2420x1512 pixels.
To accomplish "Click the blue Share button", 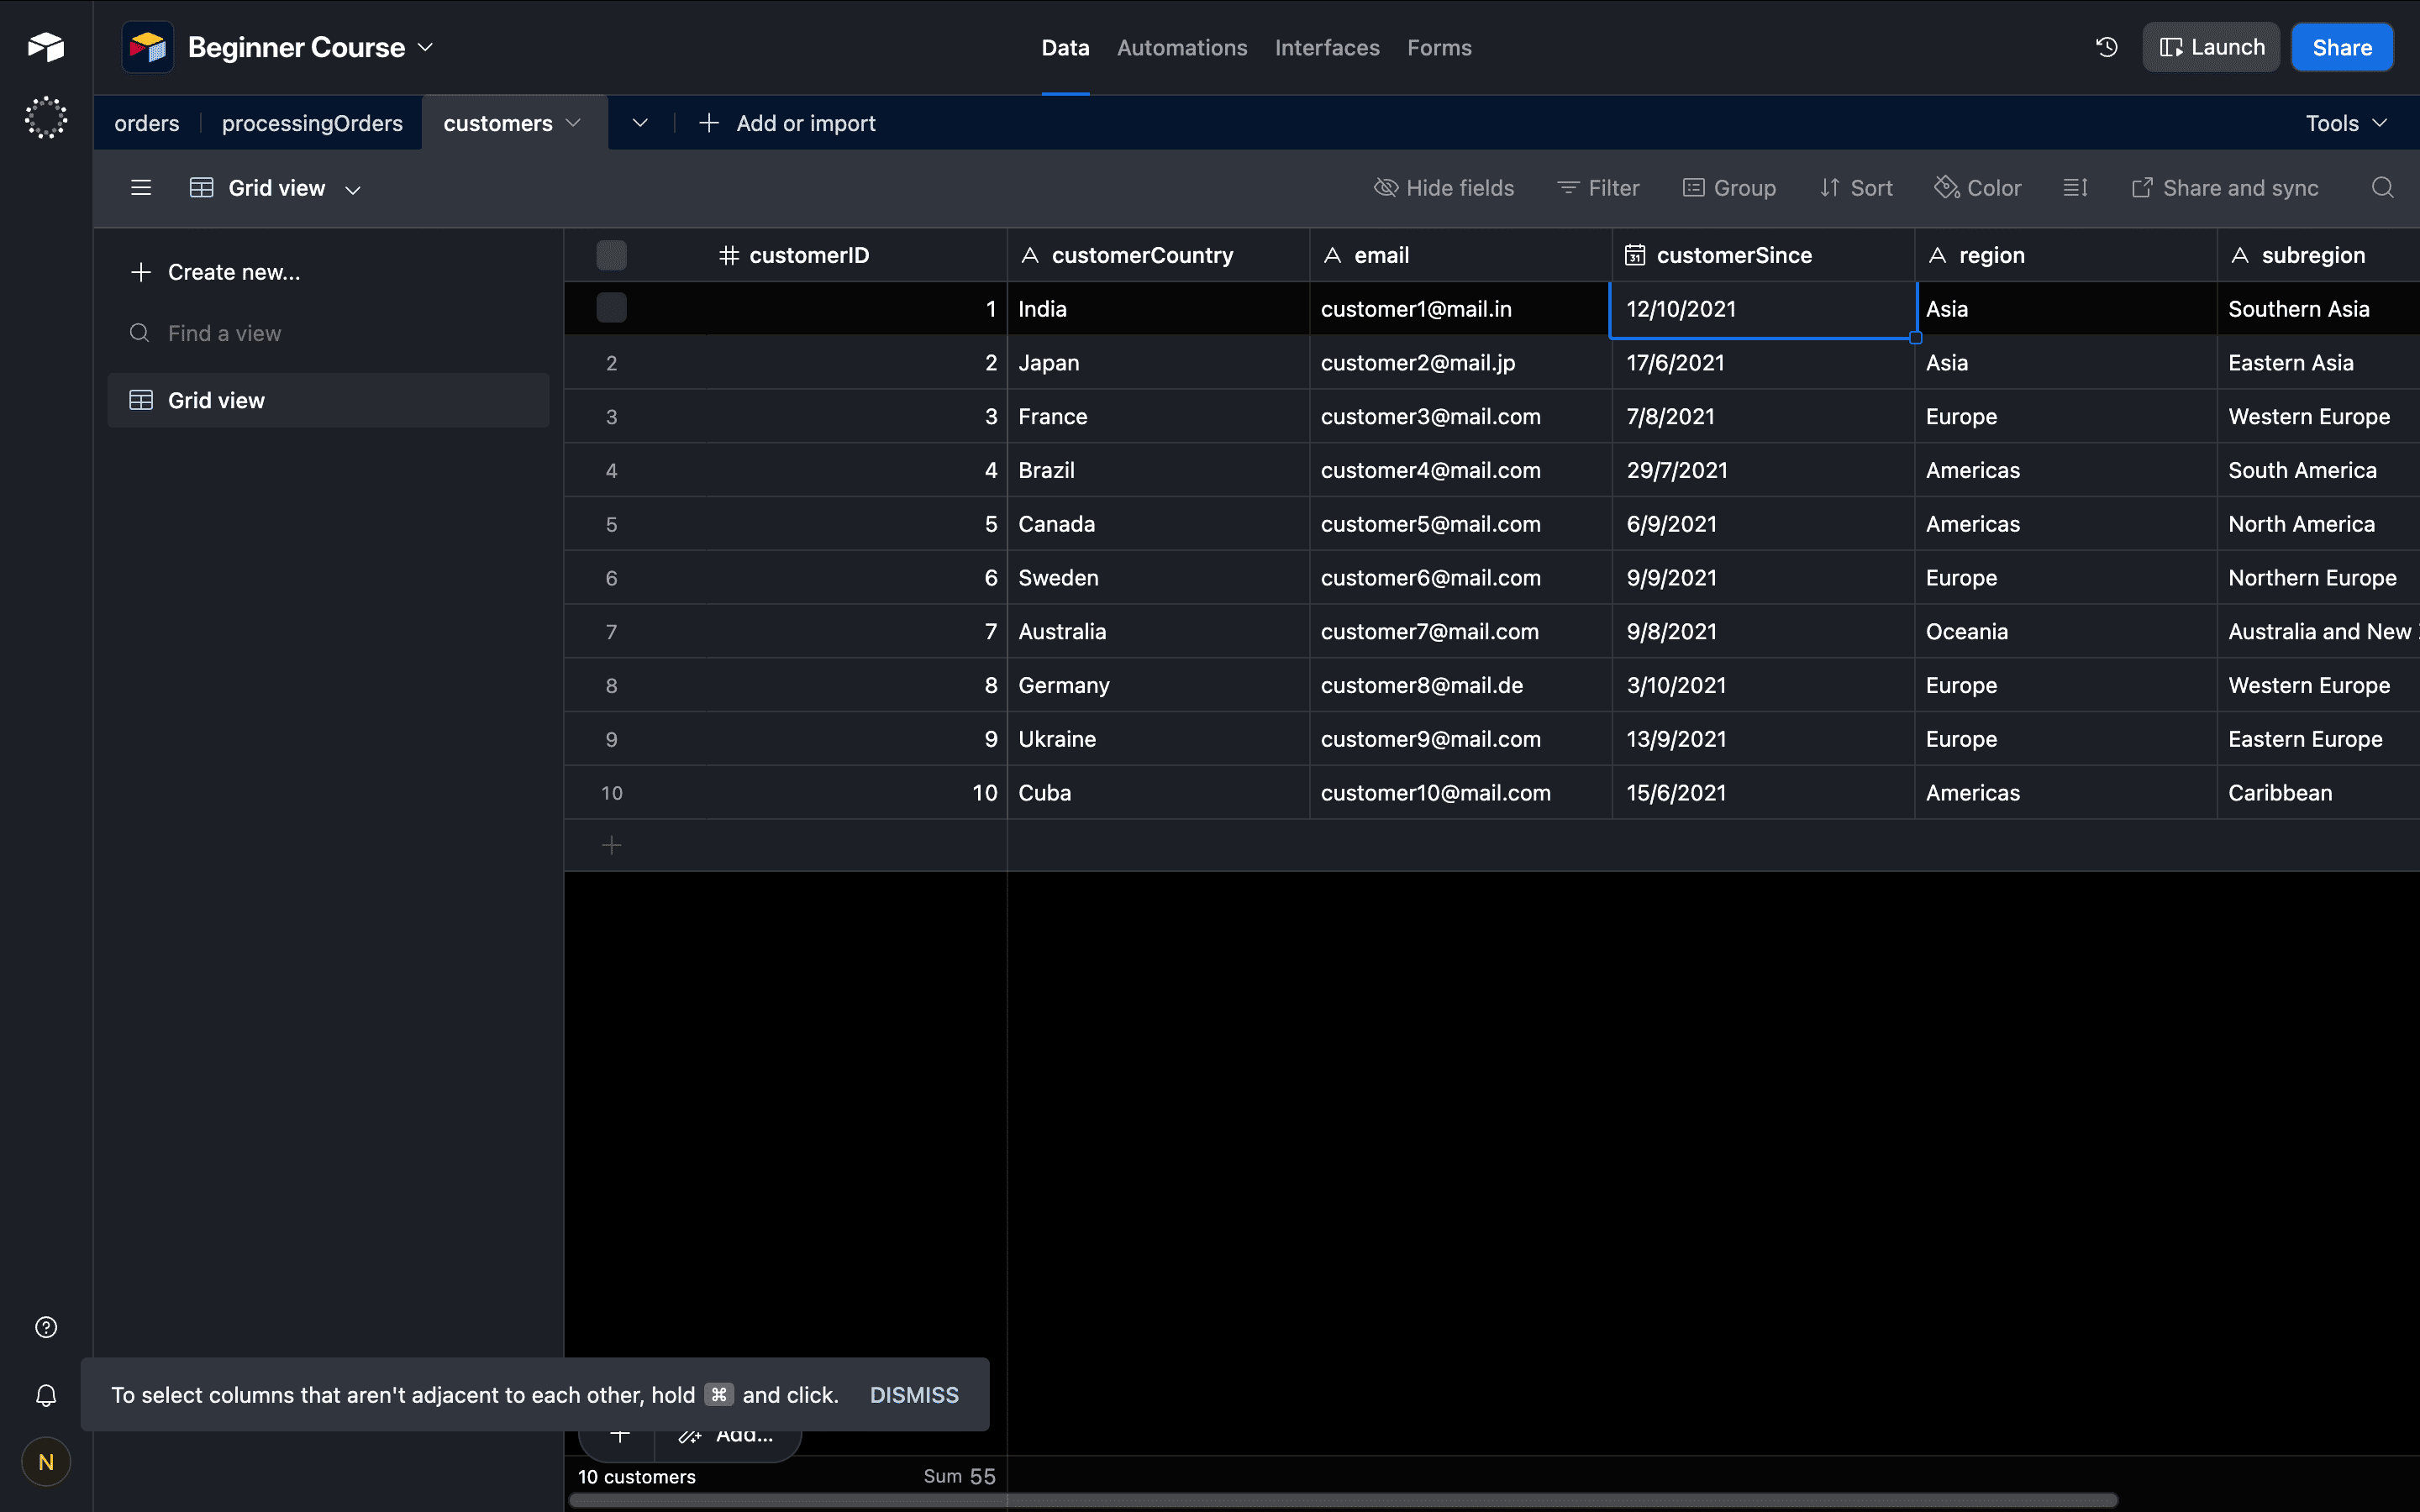I will tap(2342, 47).
